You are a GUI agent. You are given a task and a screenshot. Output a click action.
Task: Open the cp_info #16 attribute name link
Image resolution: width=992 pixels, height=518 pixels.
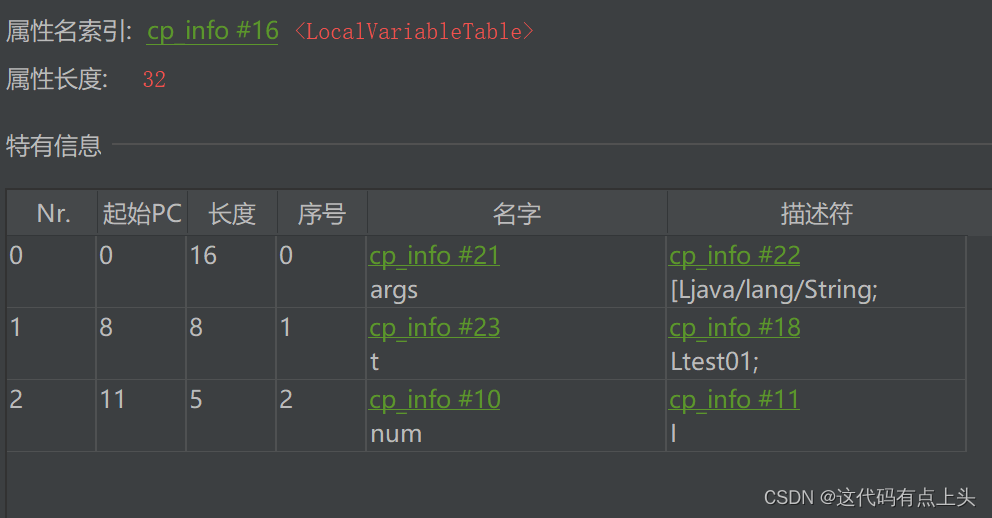[212, 31]
